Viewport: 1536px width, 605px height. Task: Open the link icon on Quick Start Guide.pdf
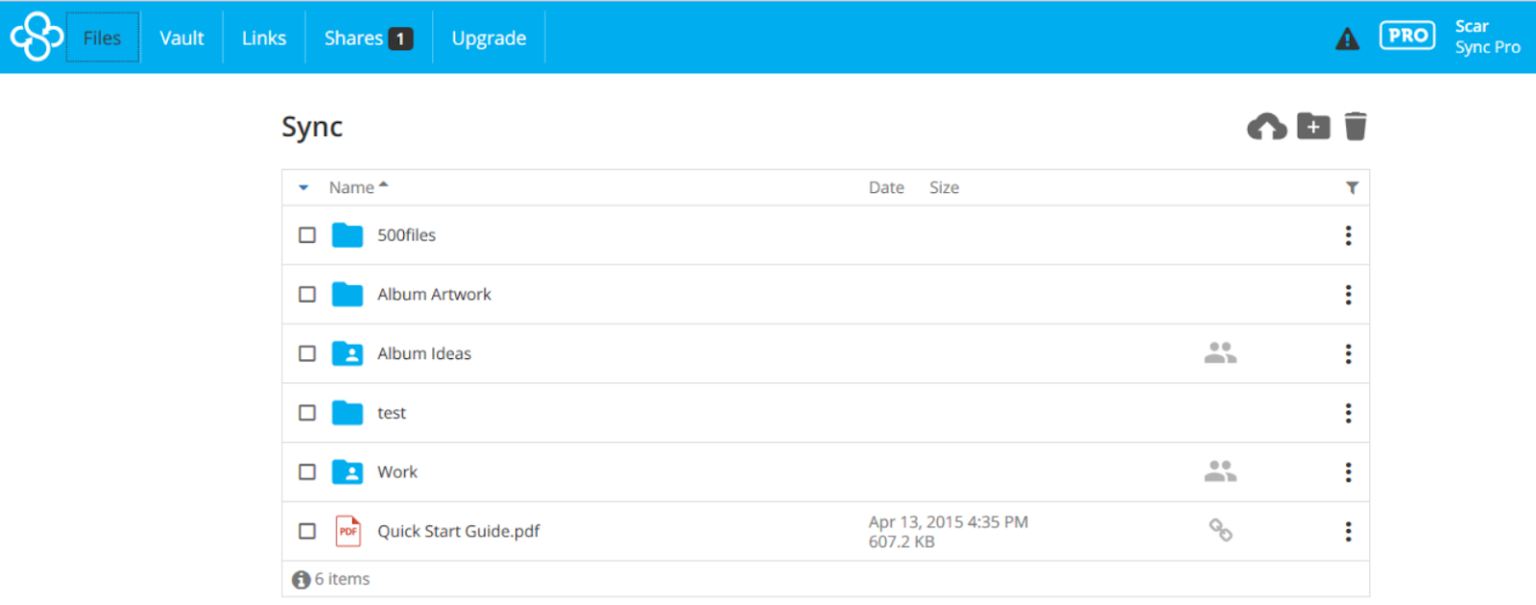click(1220, 531)
